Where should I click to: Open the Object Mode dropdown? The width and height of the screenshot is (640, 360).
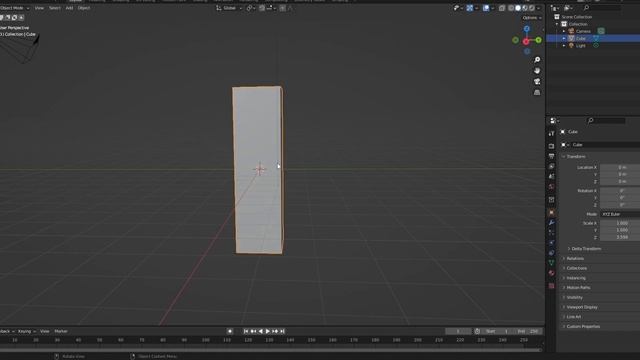coord(15,8)
